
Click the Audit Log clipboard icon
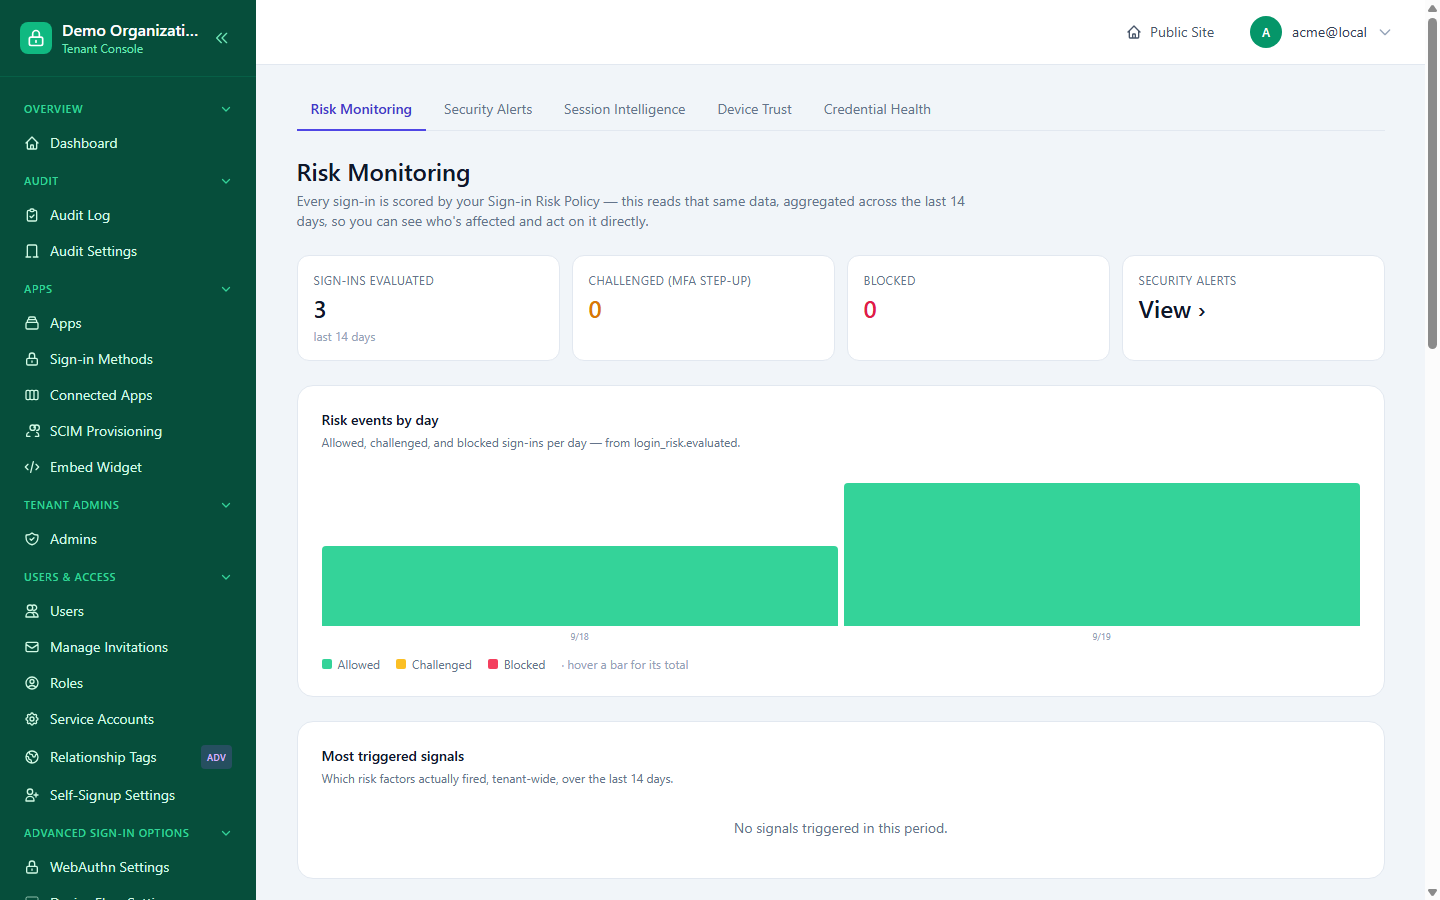pos(32,215)
